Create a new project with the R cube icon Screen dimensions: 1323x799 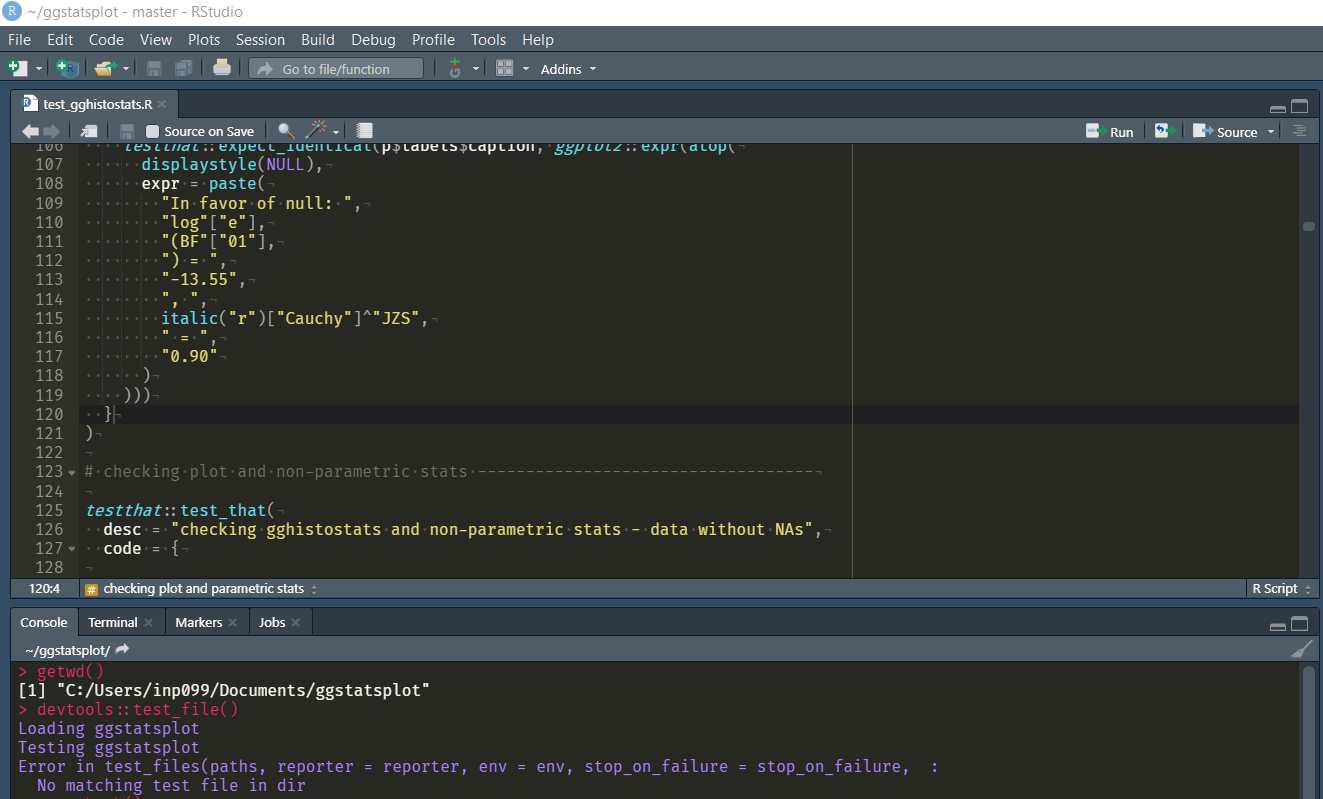(x=67, y=68)
